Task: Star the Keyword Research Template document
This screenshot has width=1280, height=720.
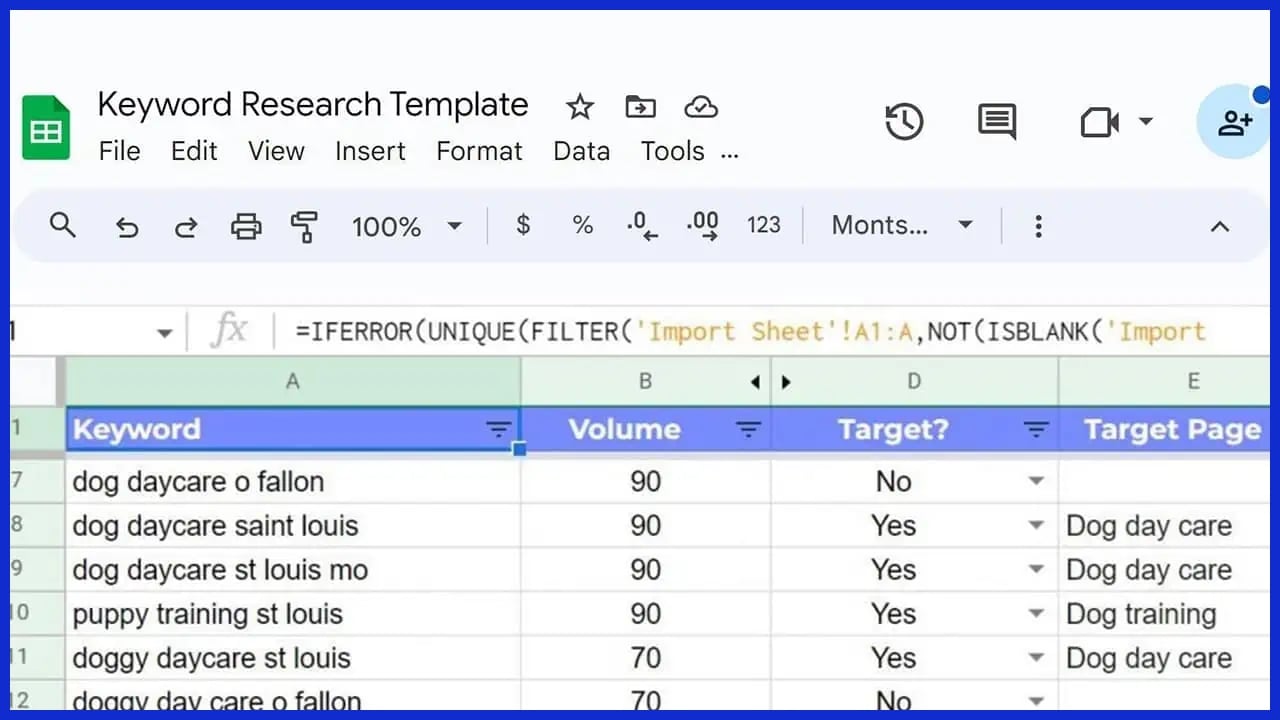Action: coord(579,106)
